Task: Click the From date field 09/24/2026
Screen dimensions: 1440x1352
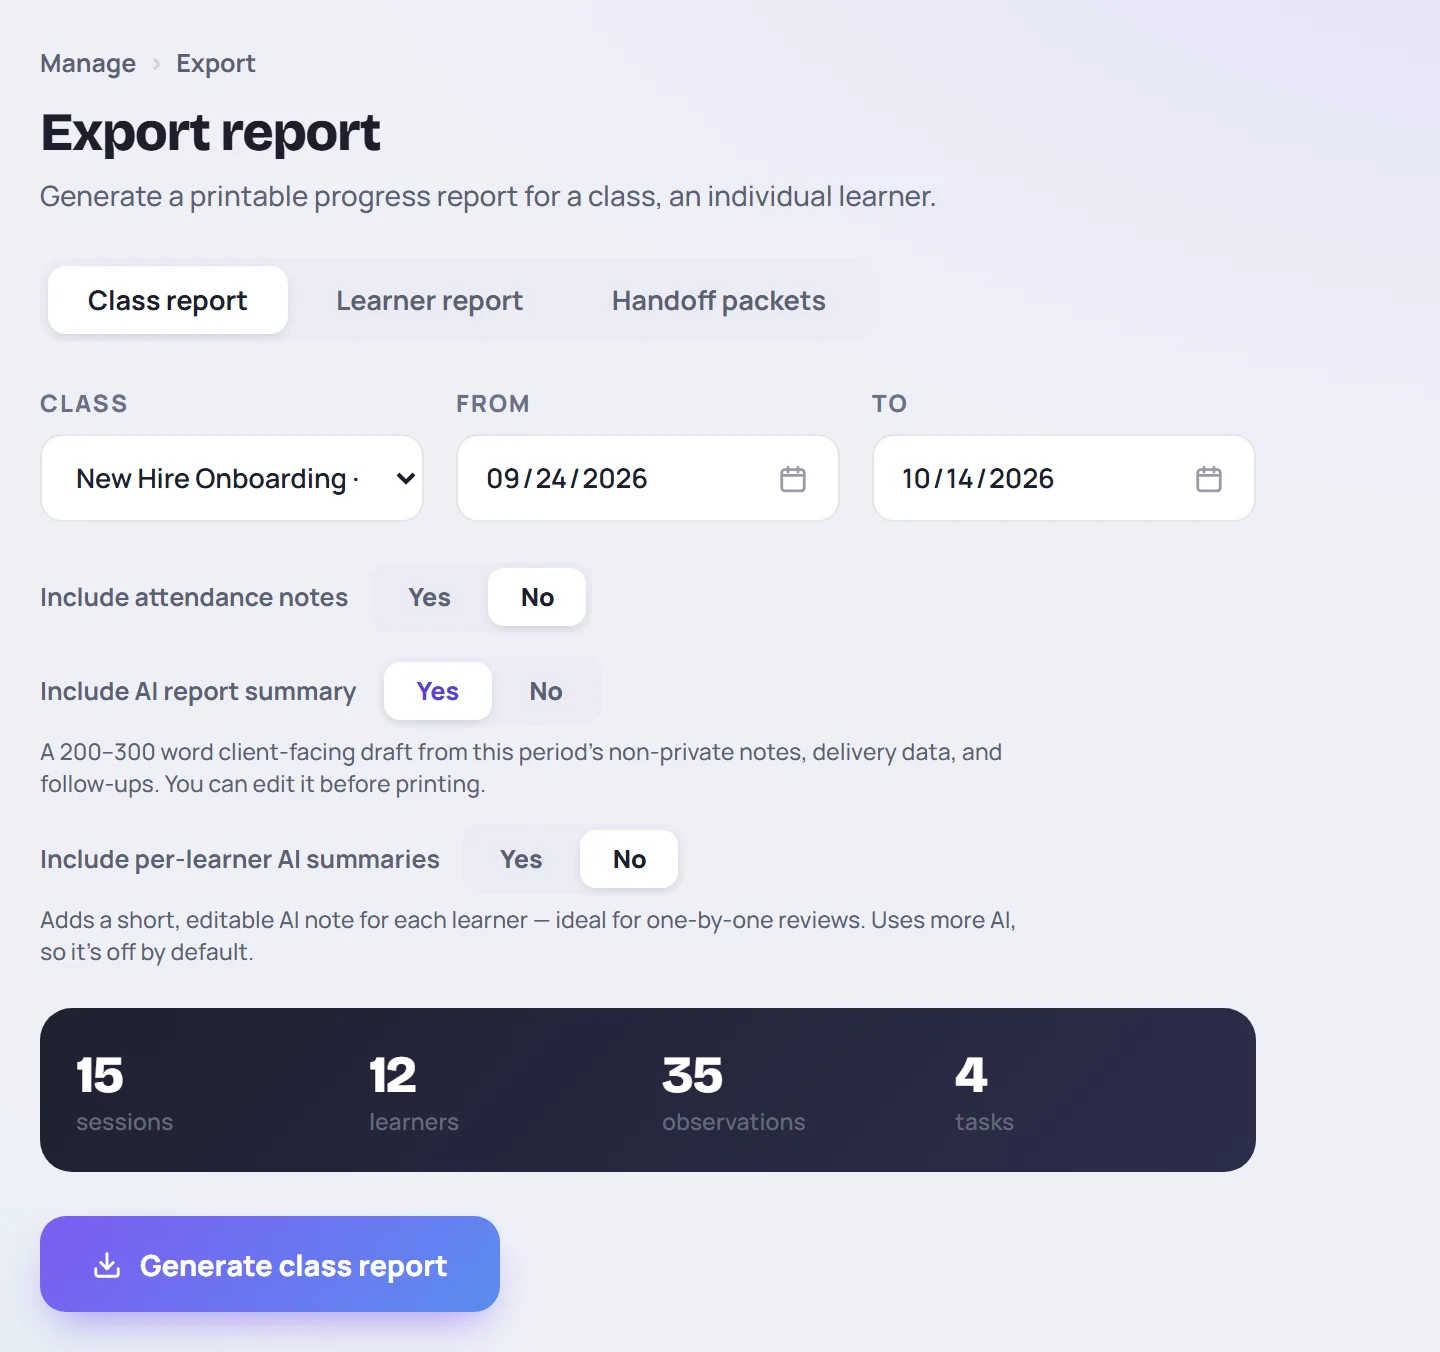Action: coord(648,478)
